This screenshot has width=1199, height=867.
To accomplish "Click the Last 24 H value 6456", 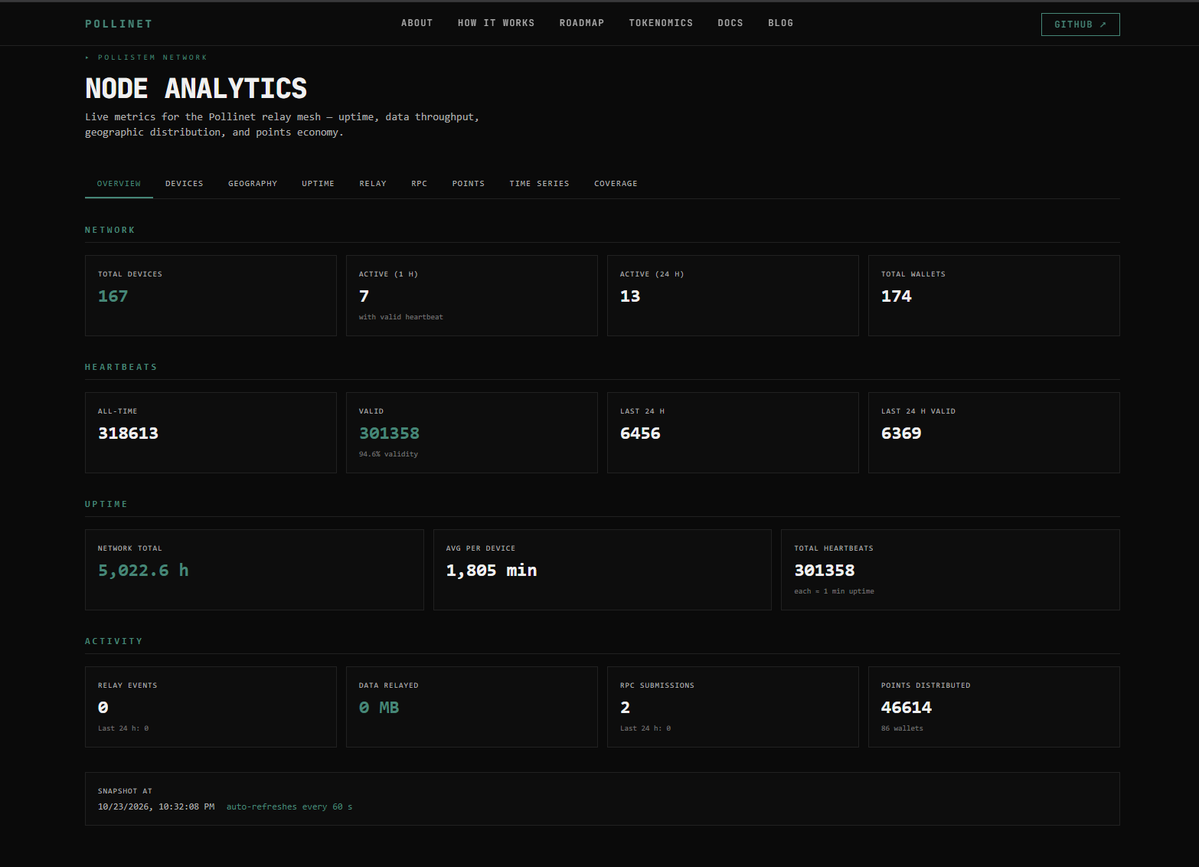I will pos(640,434).
